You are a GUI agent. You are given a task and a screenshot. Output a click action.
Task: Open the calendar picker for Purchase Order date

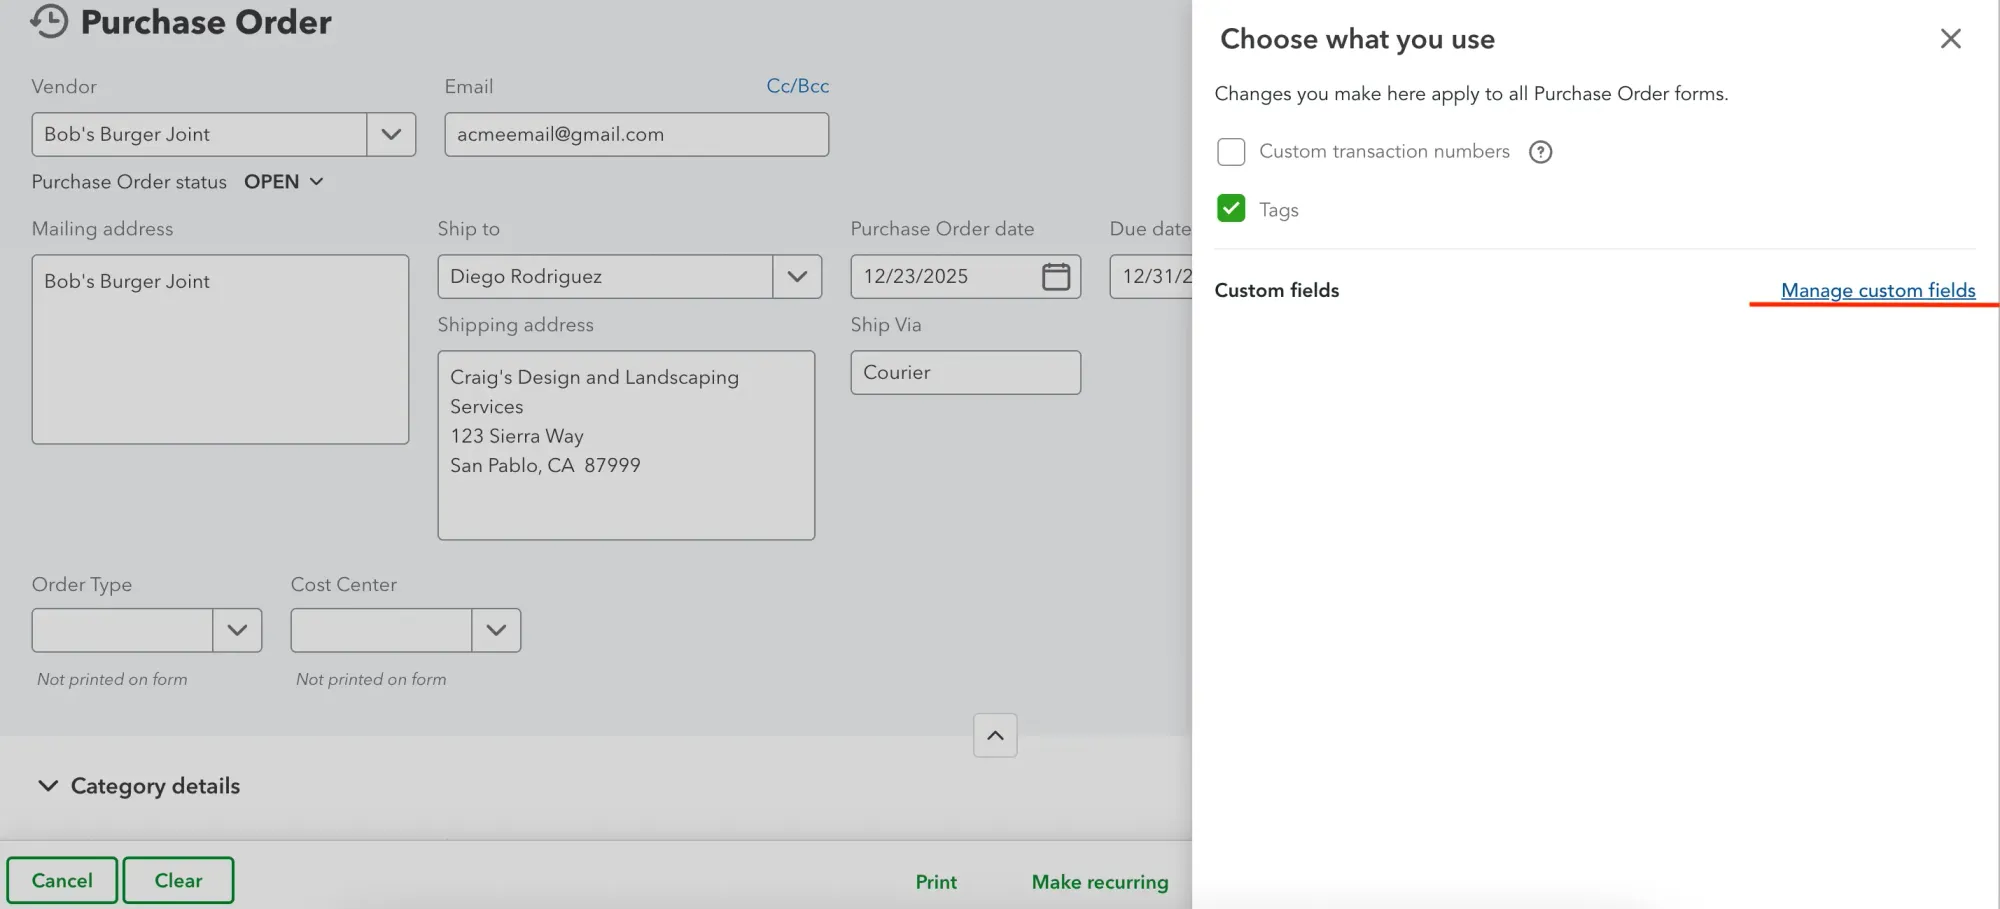pos(1057,276)
